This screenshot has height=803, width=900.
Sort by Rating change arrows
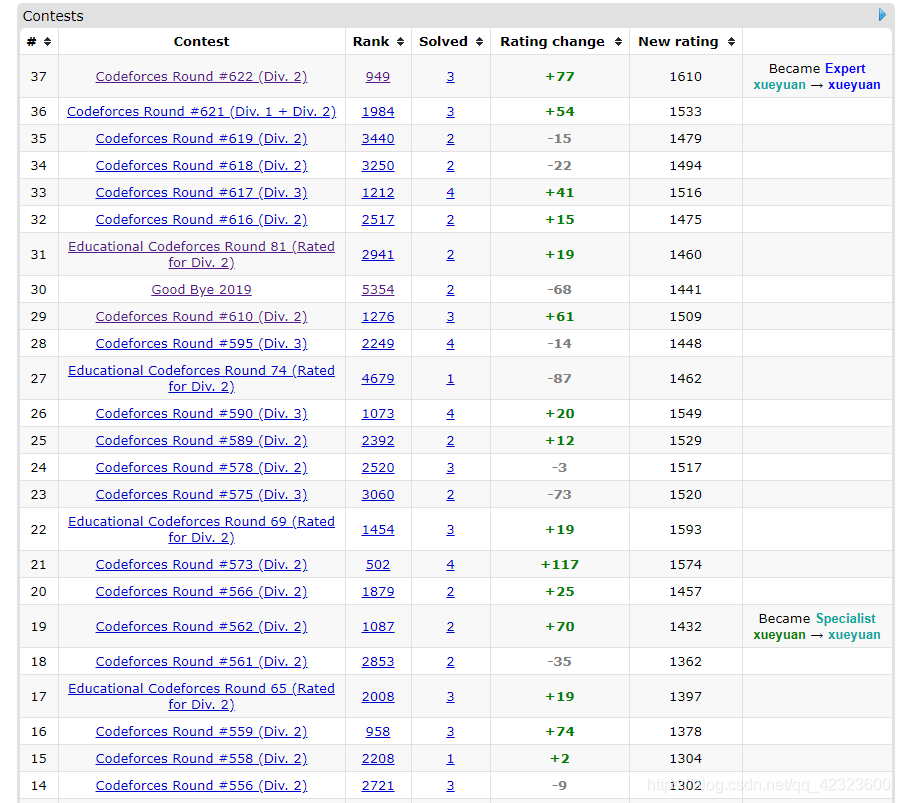point(618,41)
